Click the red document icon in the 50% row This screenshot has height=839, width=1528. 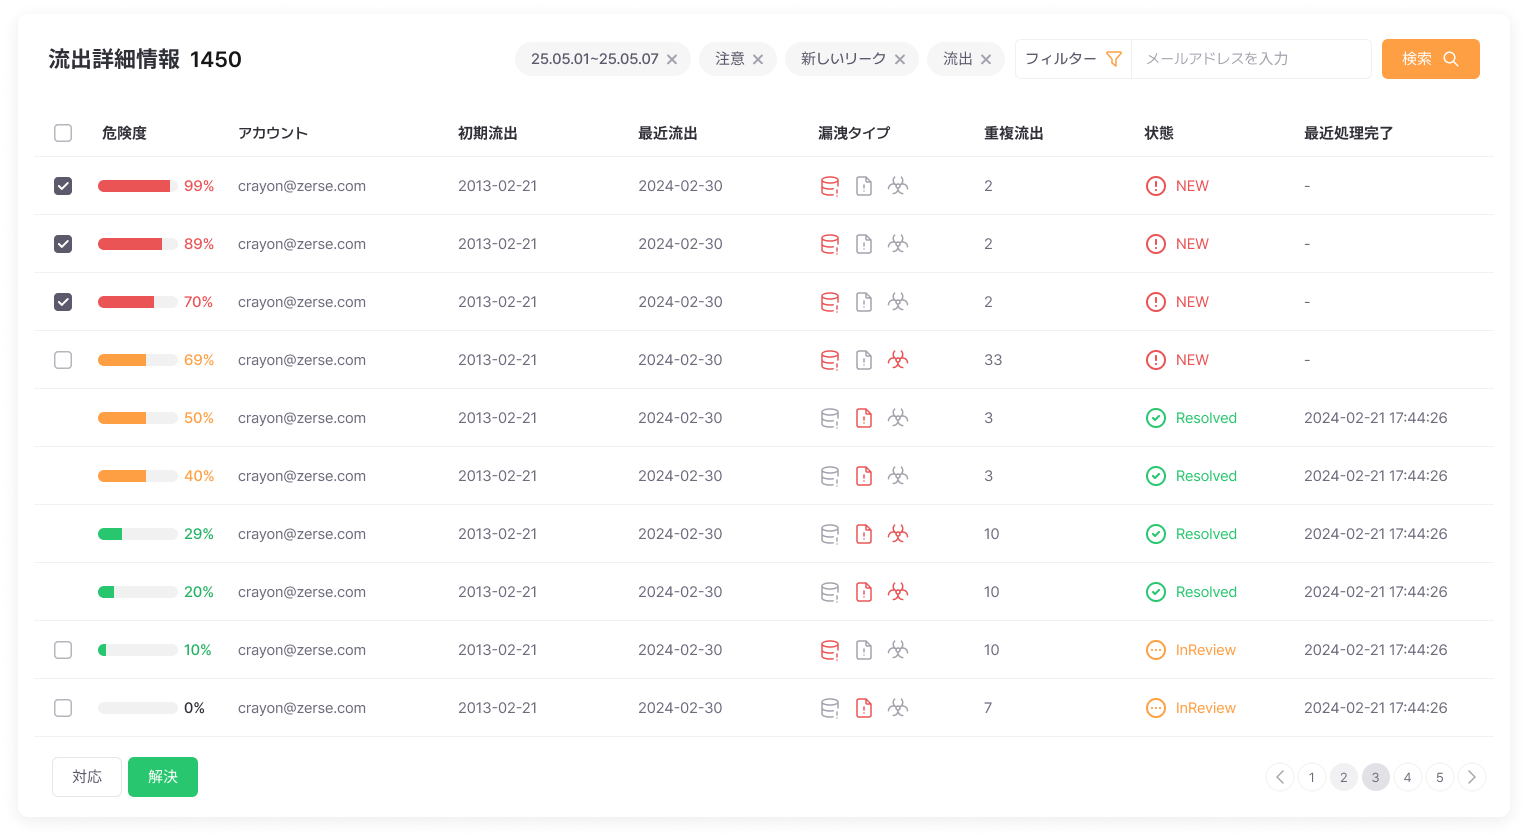(864, 418)
